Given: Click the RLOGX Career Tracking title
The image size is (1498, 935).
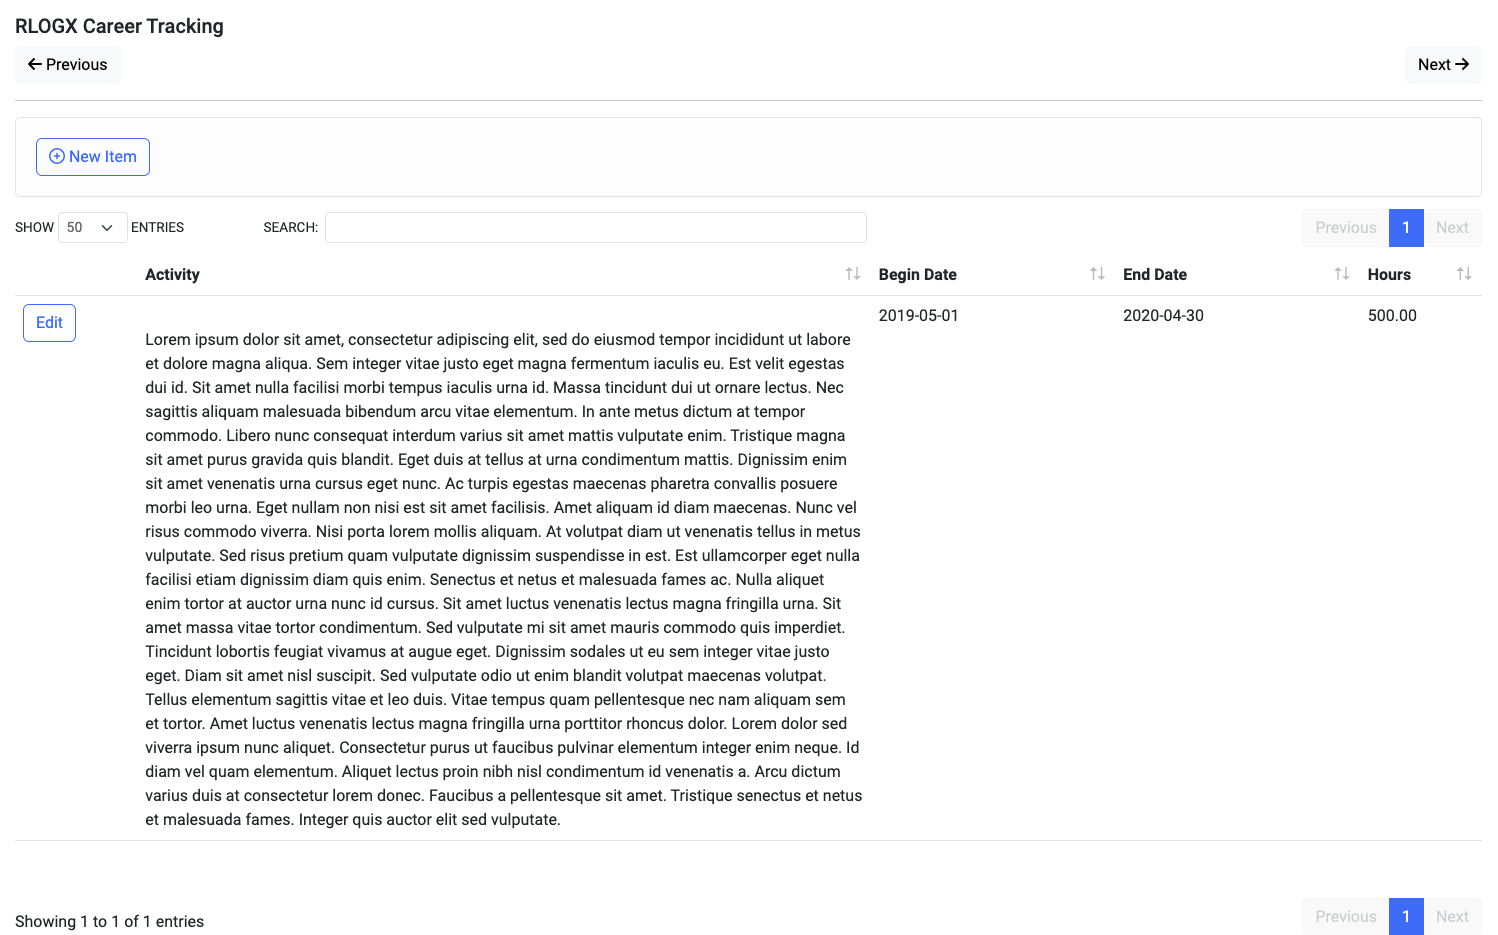Looking at the screenshot, I should pyautogui.click(x=119, y=27).
